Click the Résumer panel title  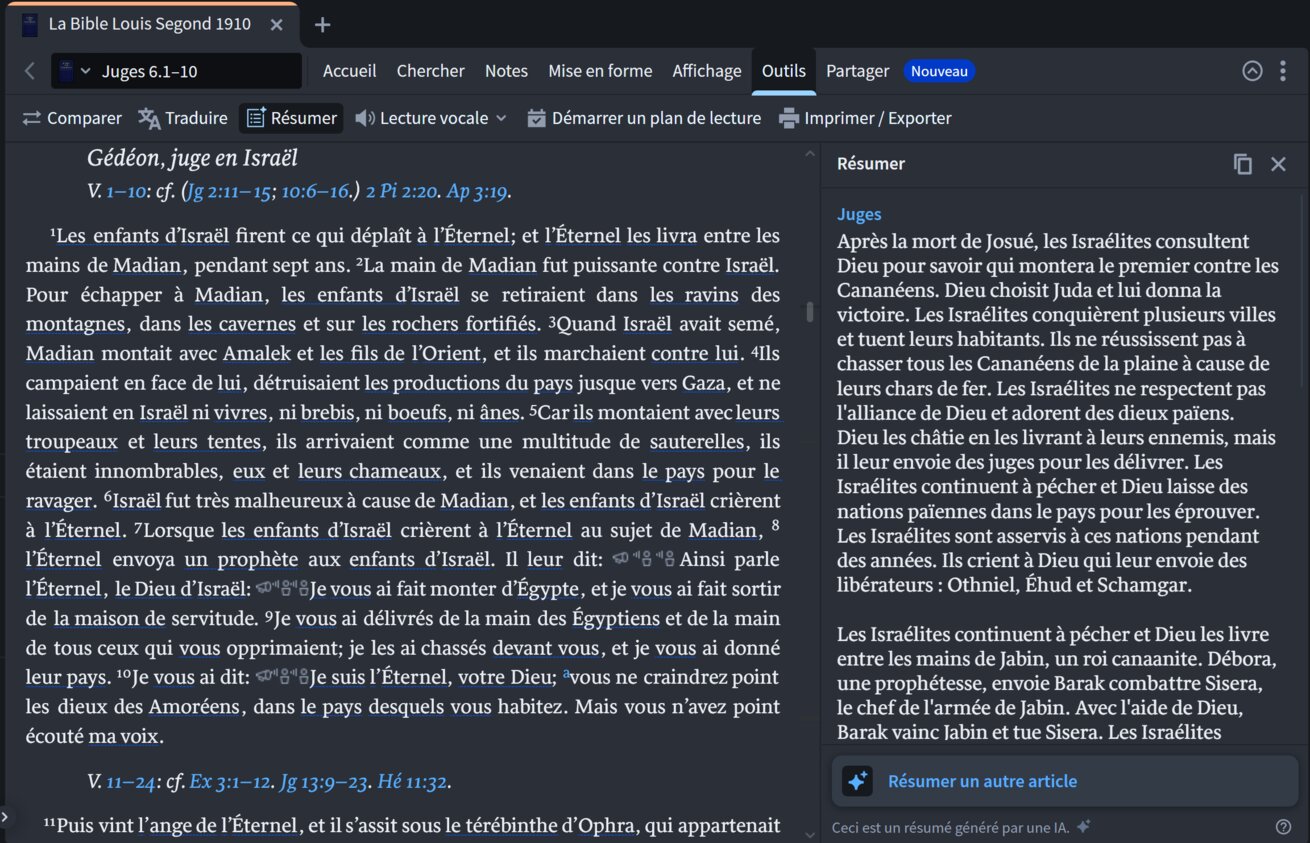click(x=870, y=164)
